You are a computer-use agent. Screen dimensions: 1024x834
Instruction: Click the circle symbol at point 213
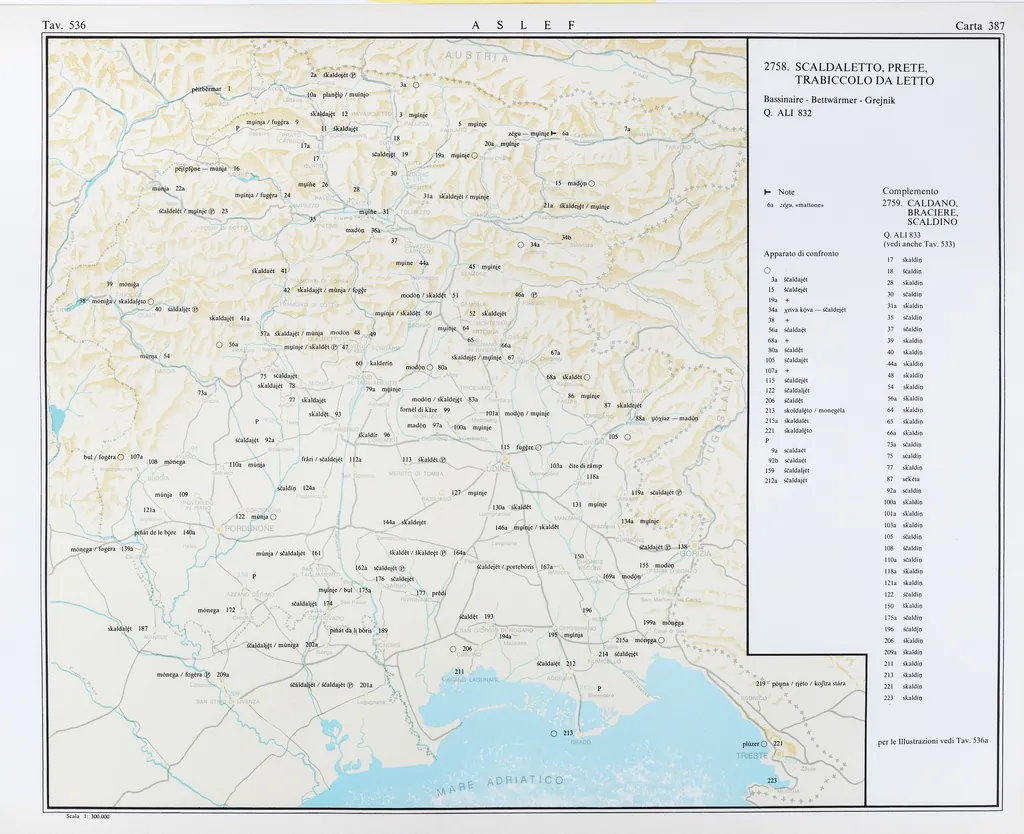coord(554,733)
